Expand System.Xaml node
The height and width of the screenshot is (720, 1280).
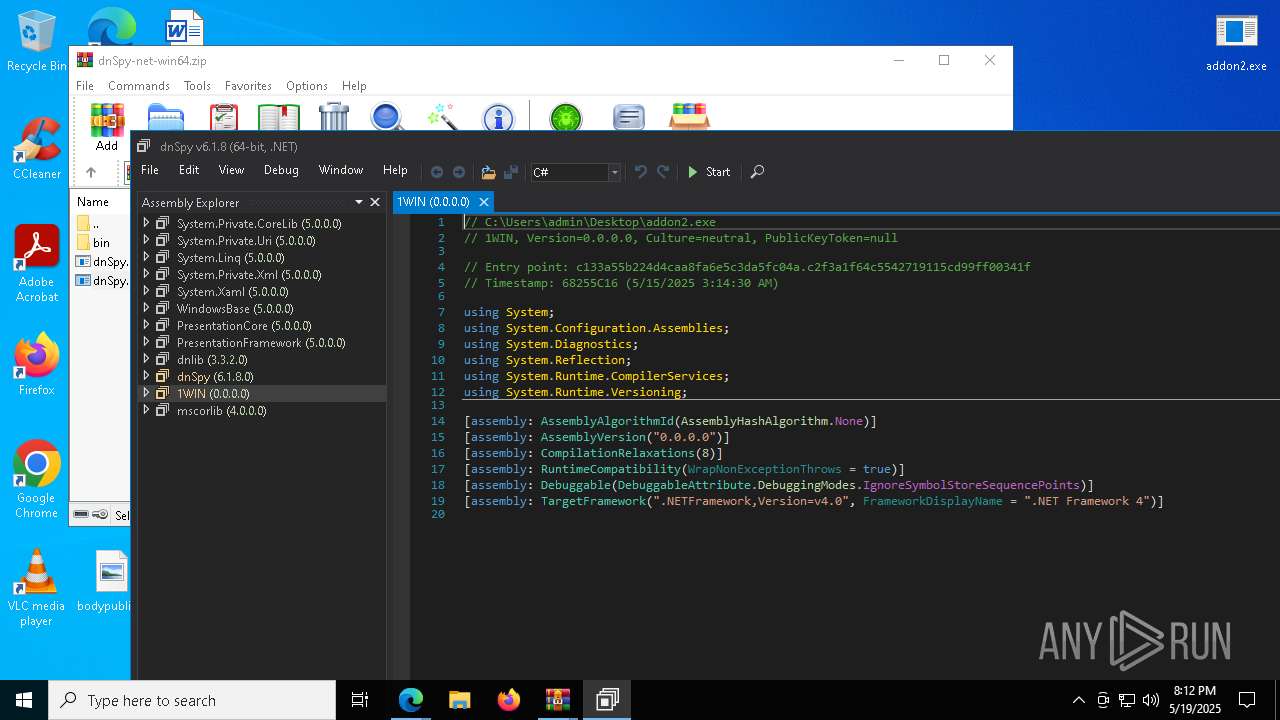(146, 291)
